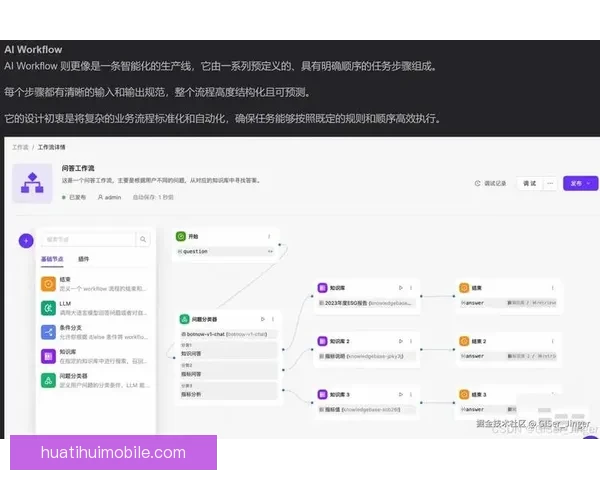Click the green 开始 node icon
Image resolution: width=600 pixels, height=480 pixels.
[181, 237]
